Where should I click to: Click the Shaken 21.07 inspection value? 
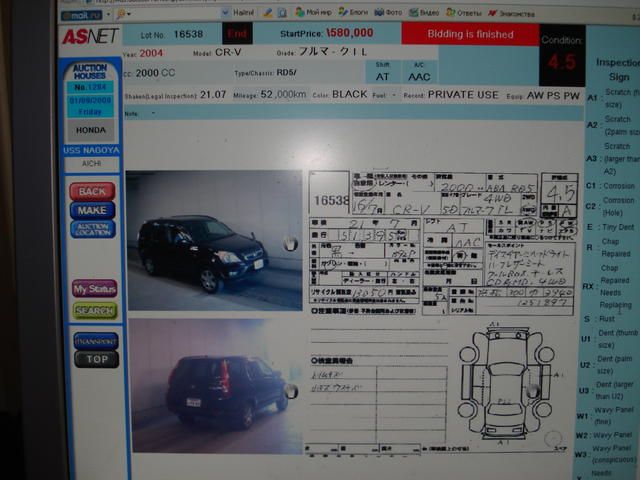coord(213,94)
